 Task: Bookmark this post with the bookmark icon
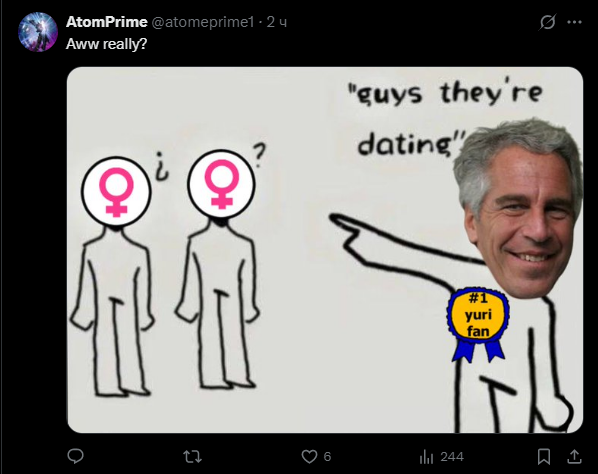tap(544, 456)
